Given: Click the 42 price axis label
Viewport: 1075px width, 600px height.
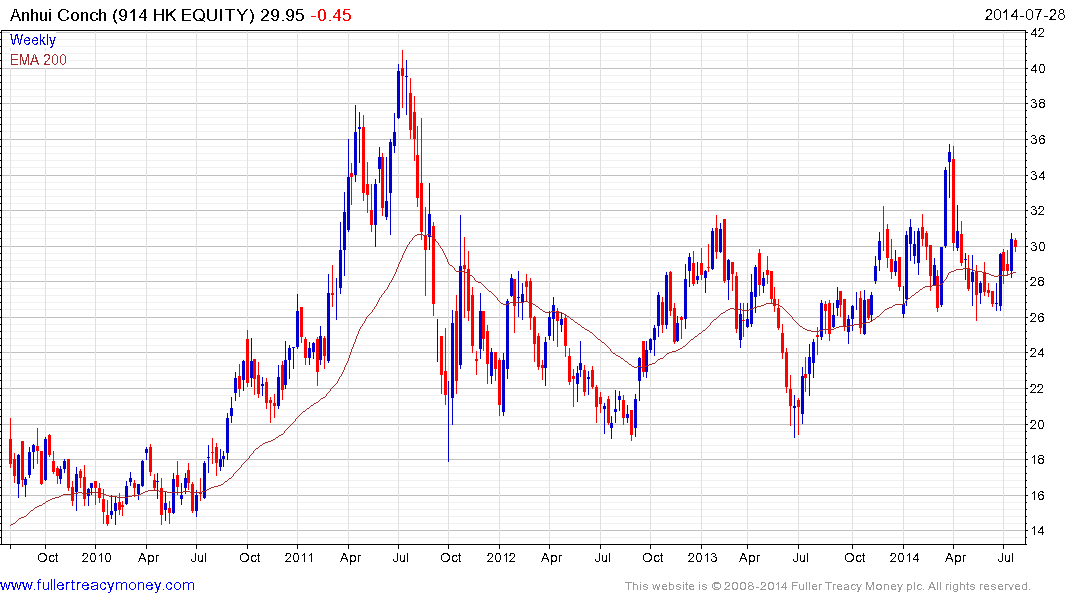Looking at the screenshot, I should tap(1038, 33).
